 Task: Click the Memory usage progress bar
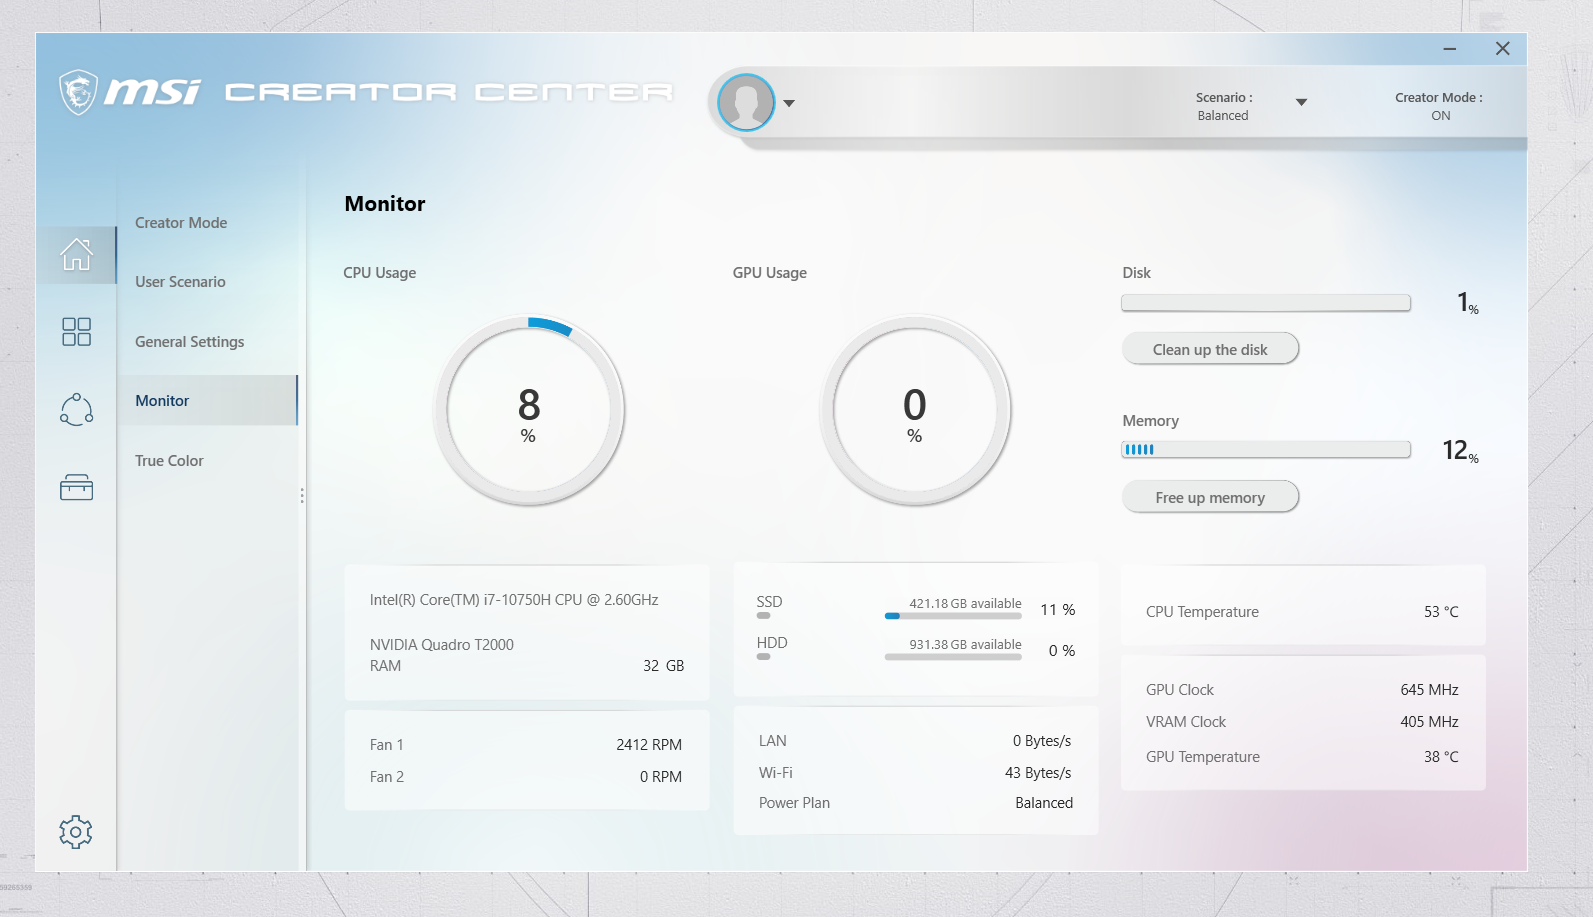pos(1266,450)
